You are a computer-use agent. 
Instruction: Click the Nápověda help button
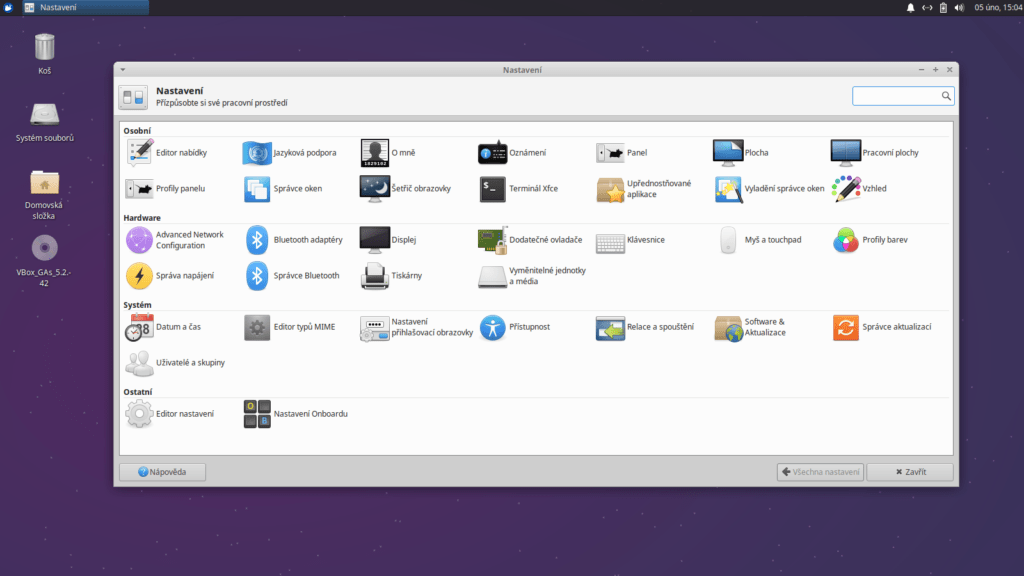coord(163,472)
